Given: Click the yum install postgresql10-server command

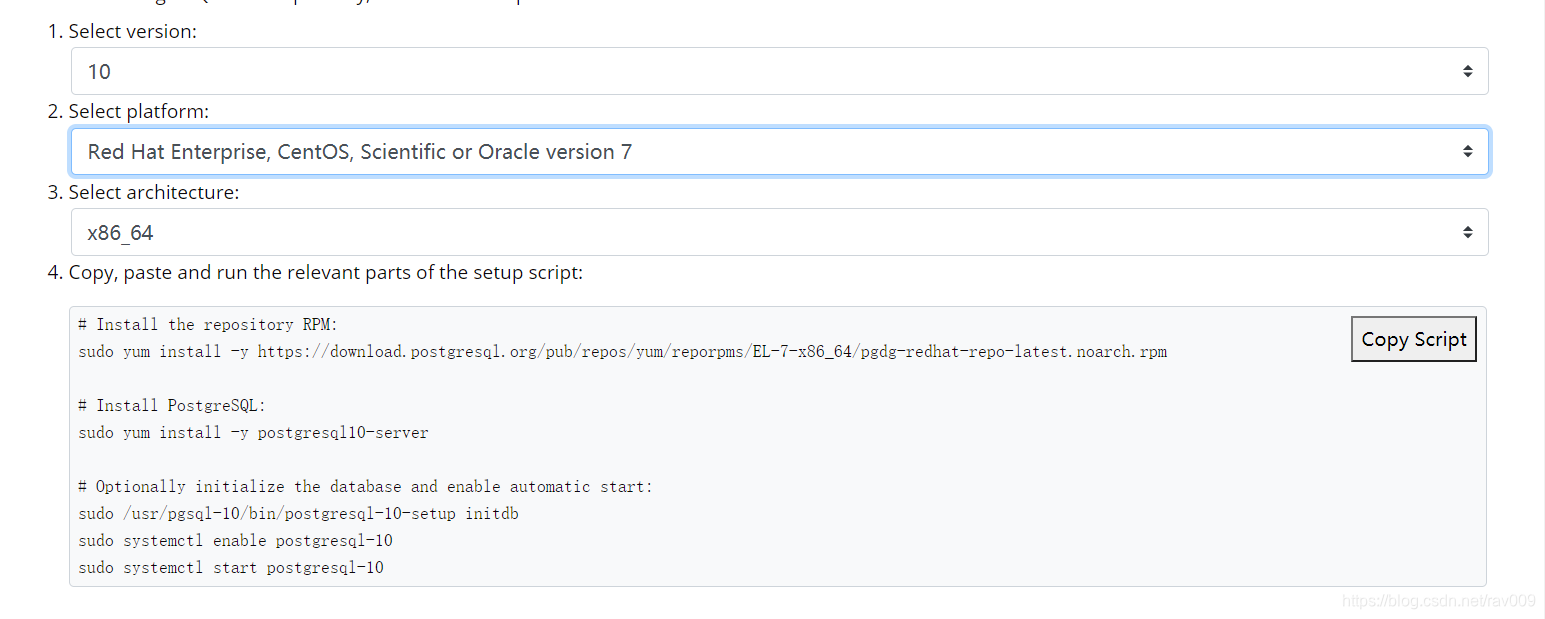Looking at the screenshot, I should [253, 433].
